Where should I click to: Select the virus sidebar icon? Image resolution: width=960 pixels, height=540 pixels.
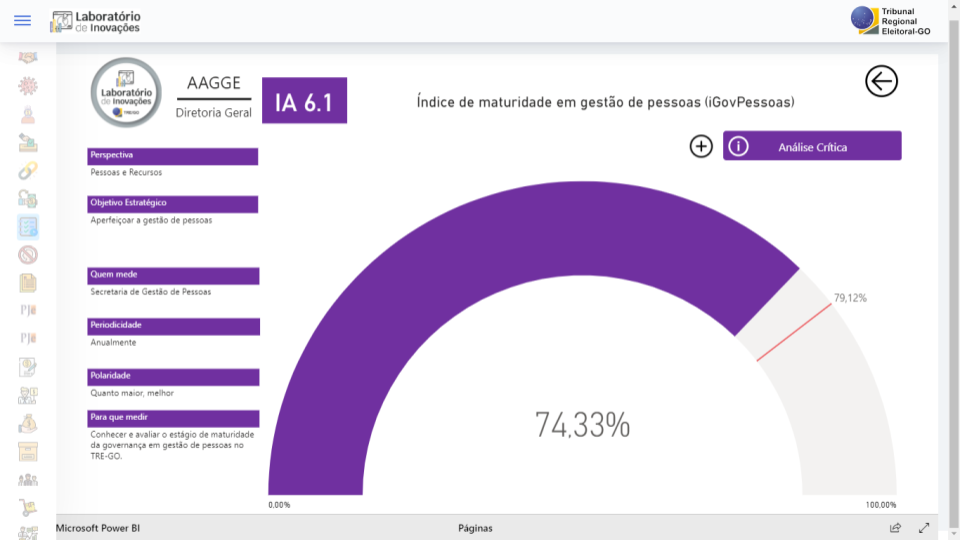[28, 86]
